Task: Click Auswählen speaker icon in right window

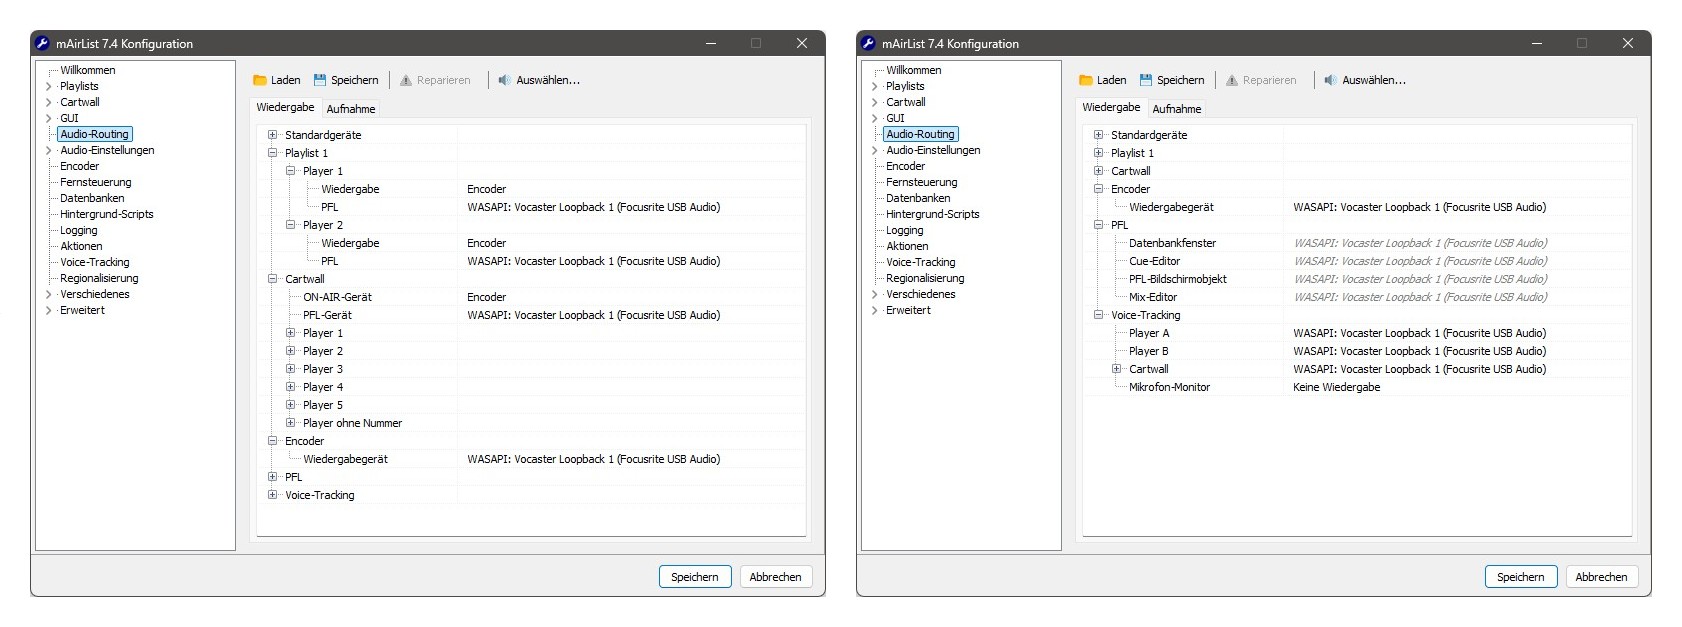Action: 1331,80
